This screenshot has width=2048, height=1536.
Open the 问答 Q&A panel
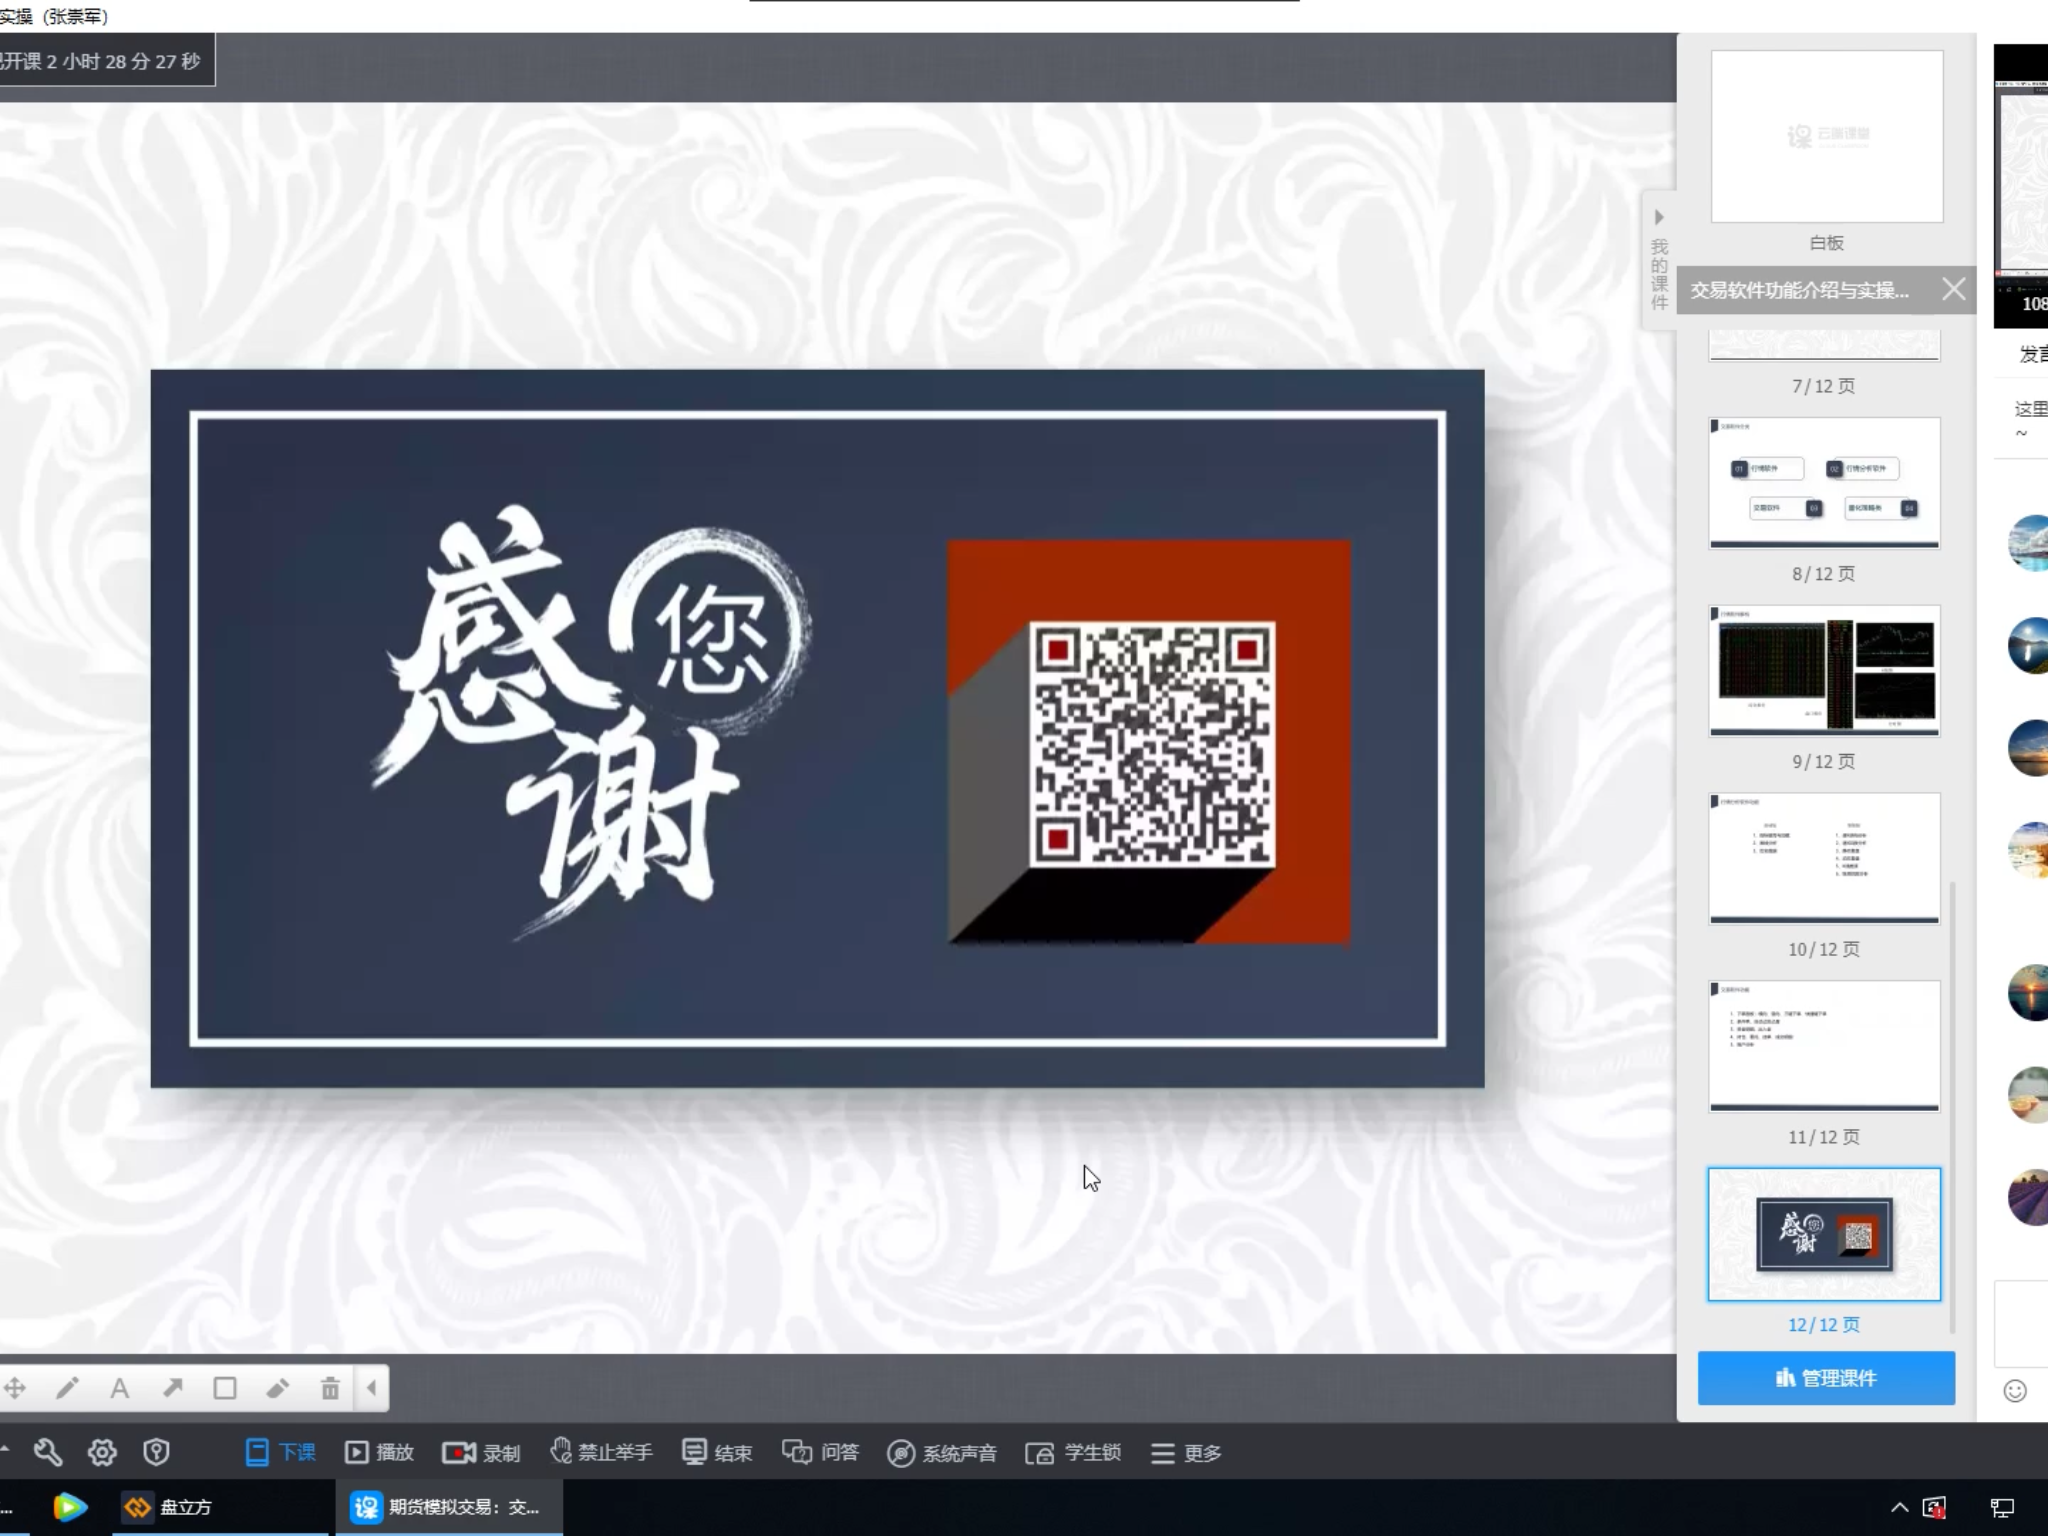click(821, 1452)
